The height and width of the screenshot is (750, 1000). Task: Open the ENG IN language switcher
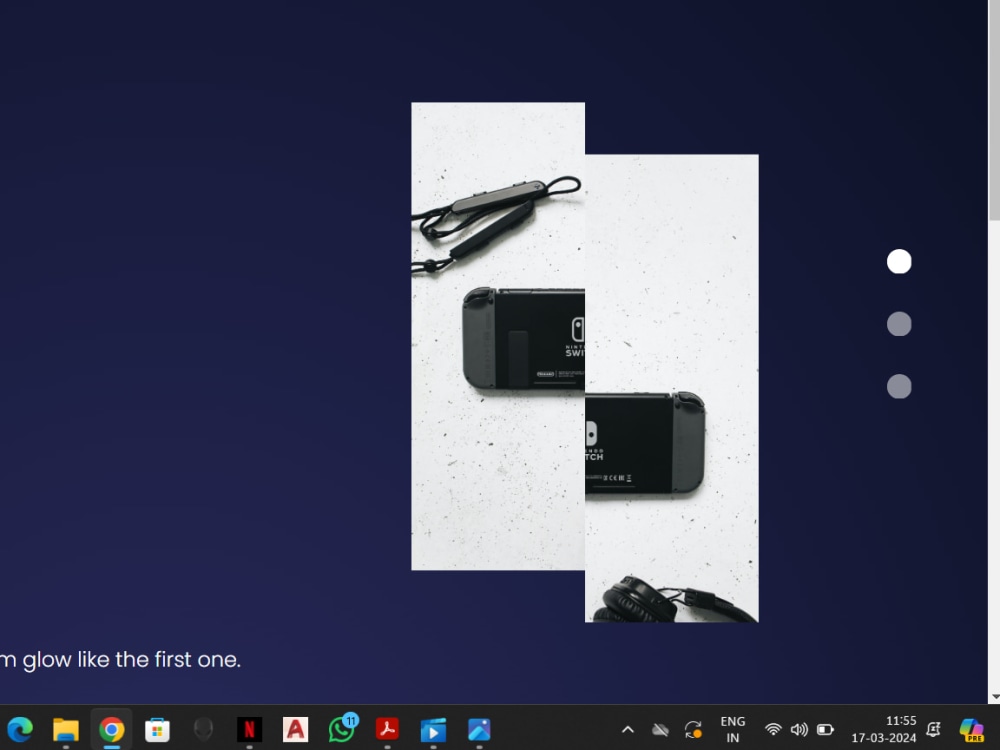click(733, 728)
